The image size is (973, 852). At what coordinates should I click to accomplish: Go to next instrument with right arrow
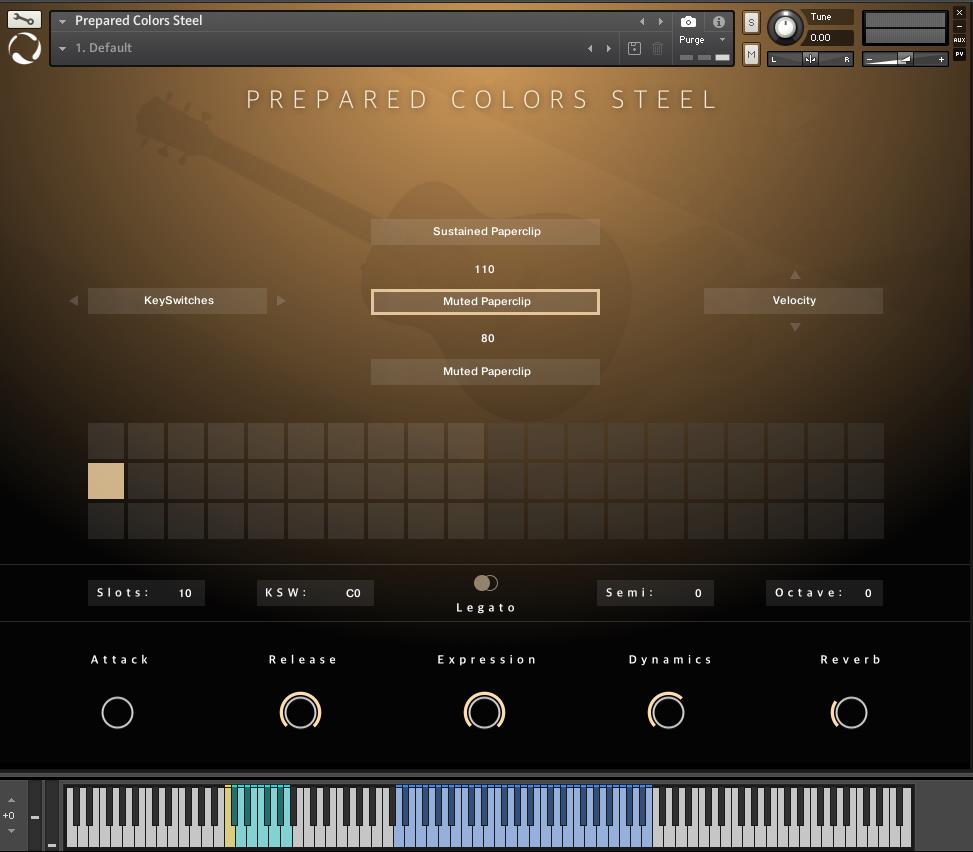tap(660, 21)
